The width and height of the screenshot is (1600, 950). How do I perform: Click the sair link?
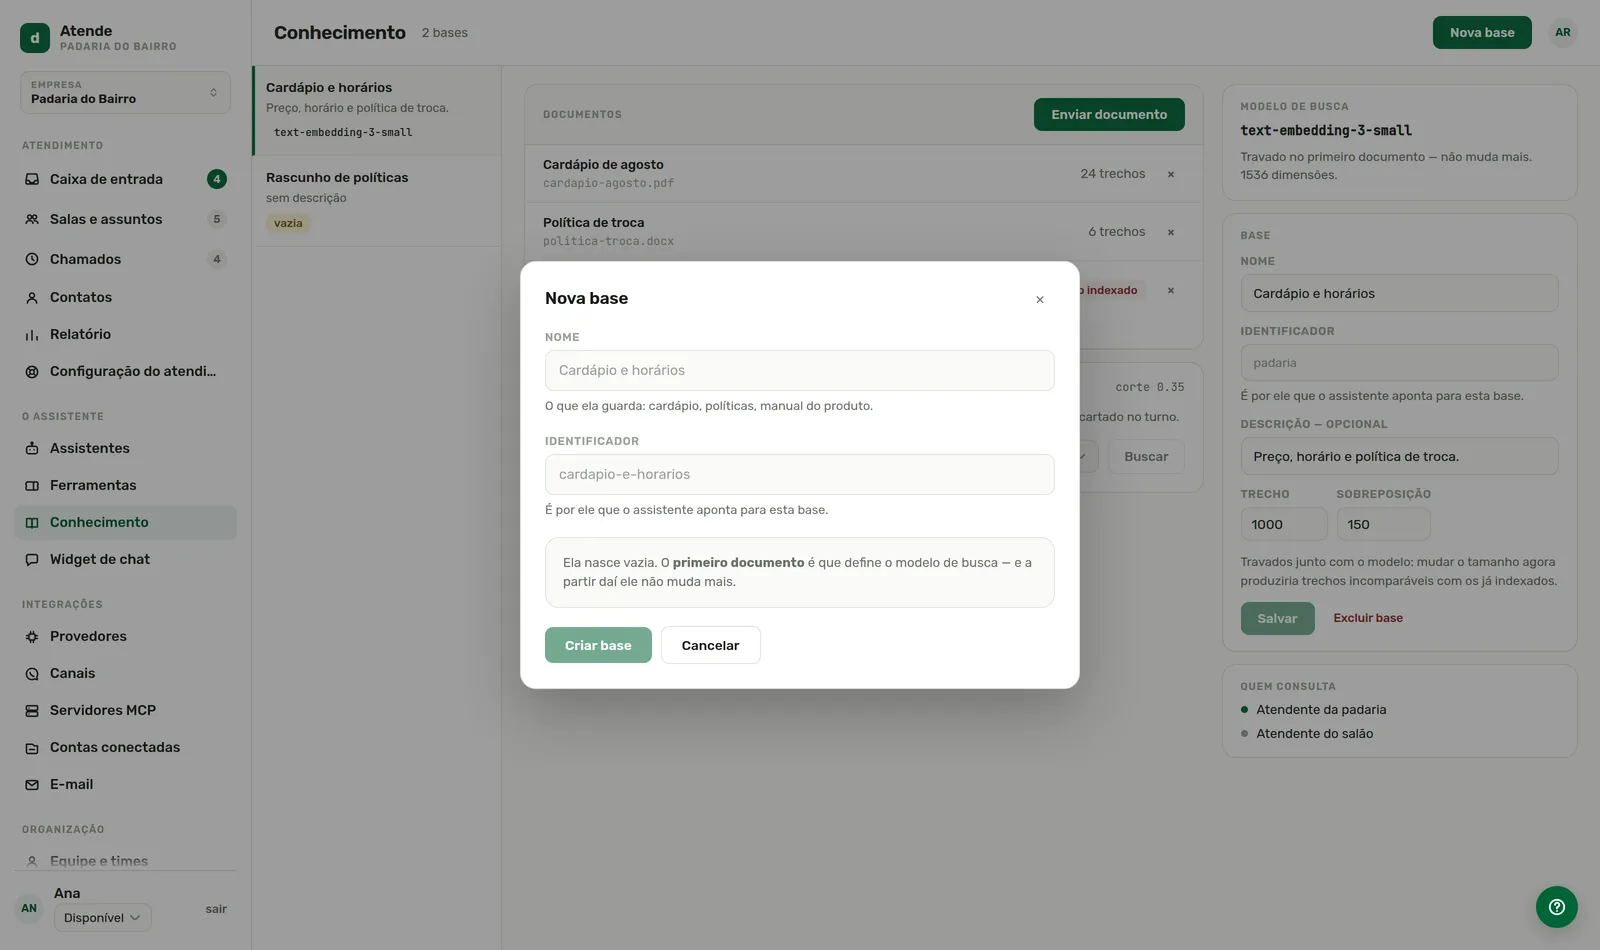coord(216,909)
